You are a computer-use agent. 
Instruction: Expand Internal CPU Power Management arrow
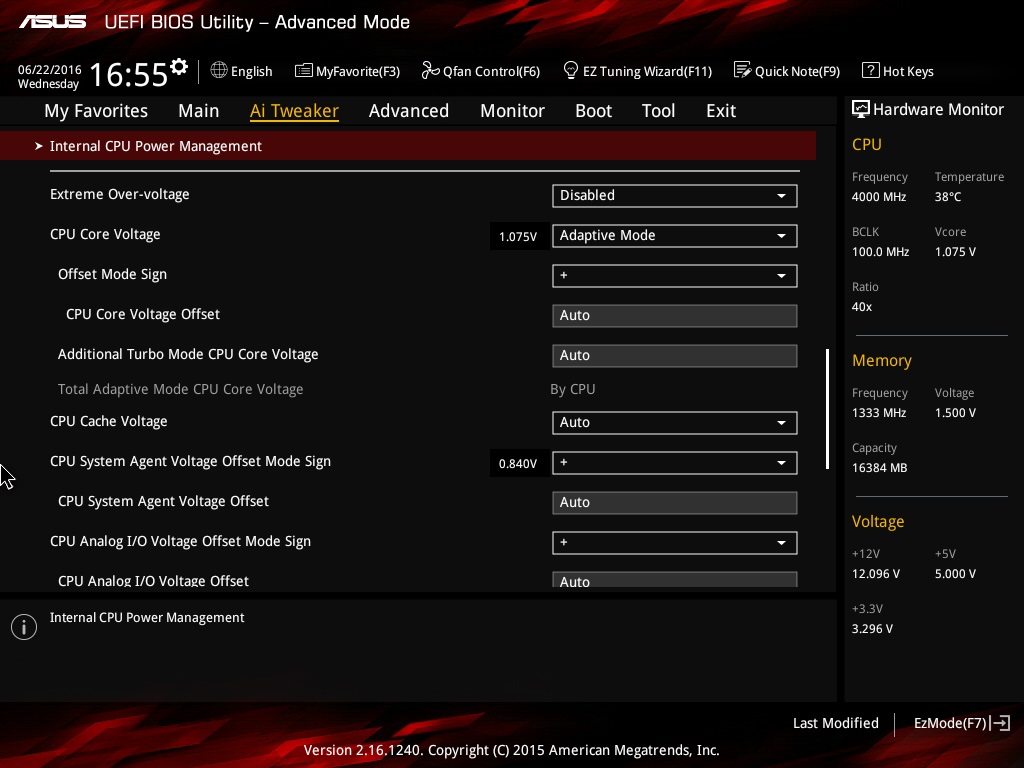39,146
